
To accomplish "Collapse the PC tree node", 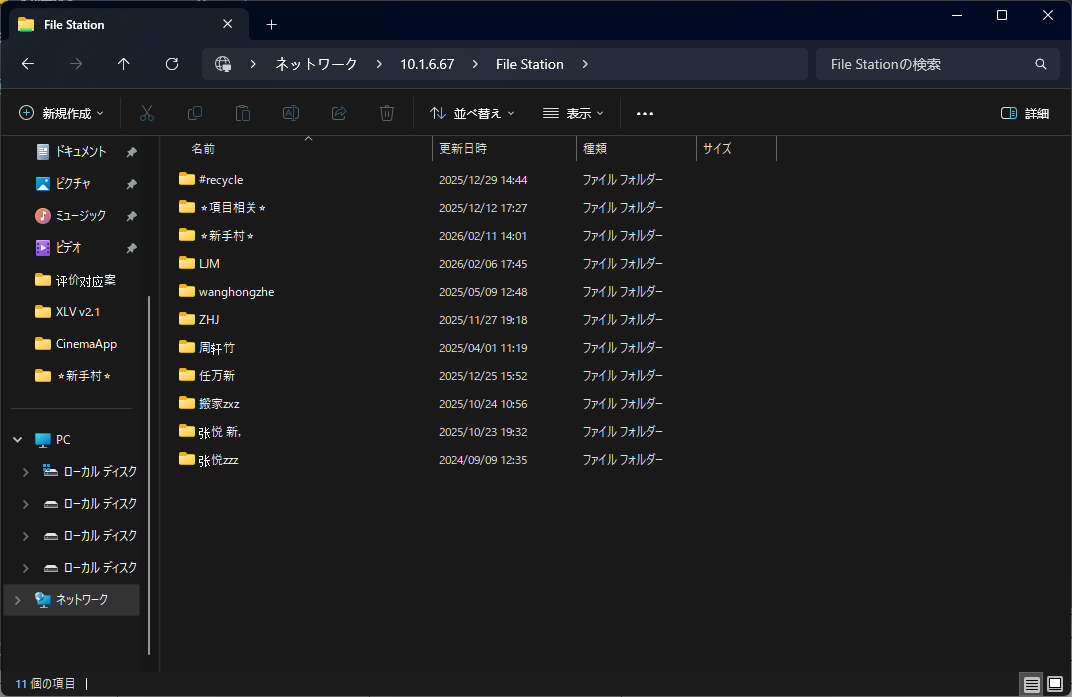I will click(x=17, y=440).
